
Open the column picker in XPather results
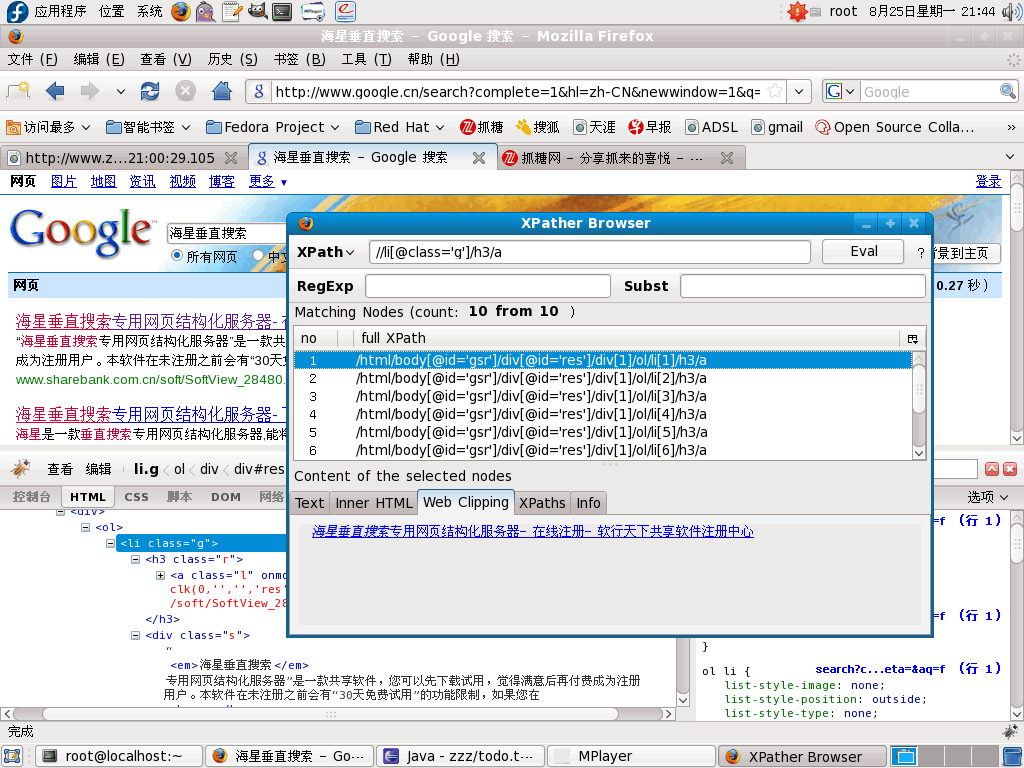coord(913,338)
